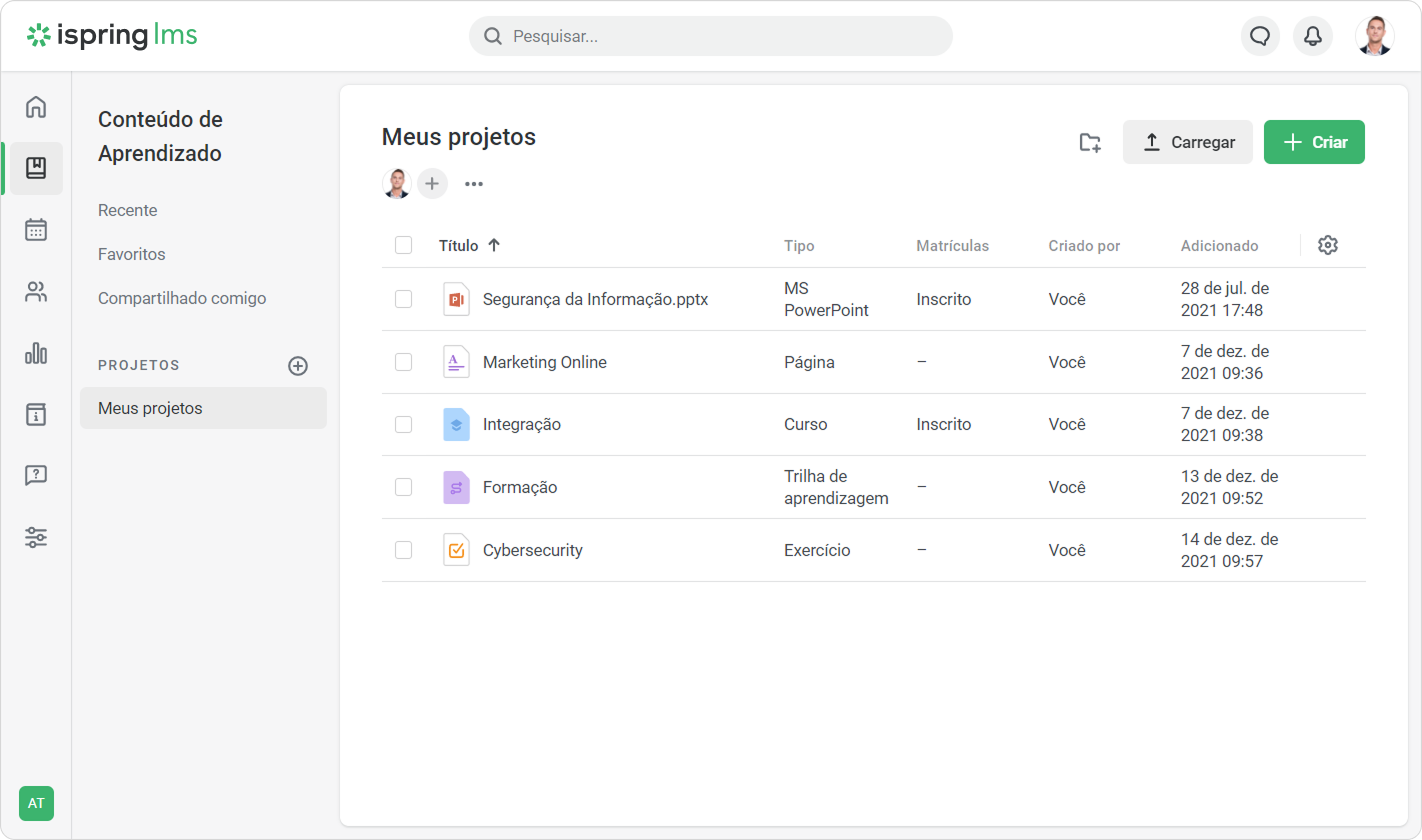This screenshot has height=840, width=1422.
Task: Open the reports bar chart icon
Action: [x=36, y=353]
